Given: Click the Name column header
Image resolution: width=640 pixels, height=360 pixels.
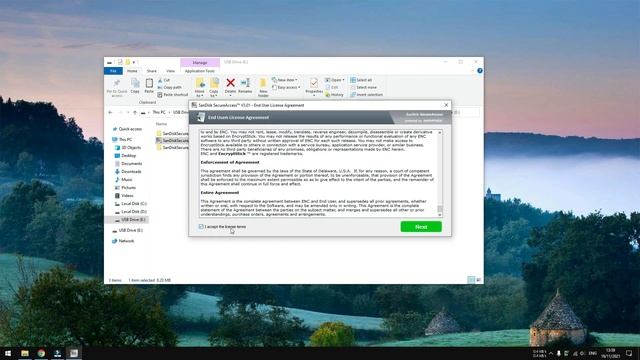Looking at the screenshot, I should pos(161,124).
